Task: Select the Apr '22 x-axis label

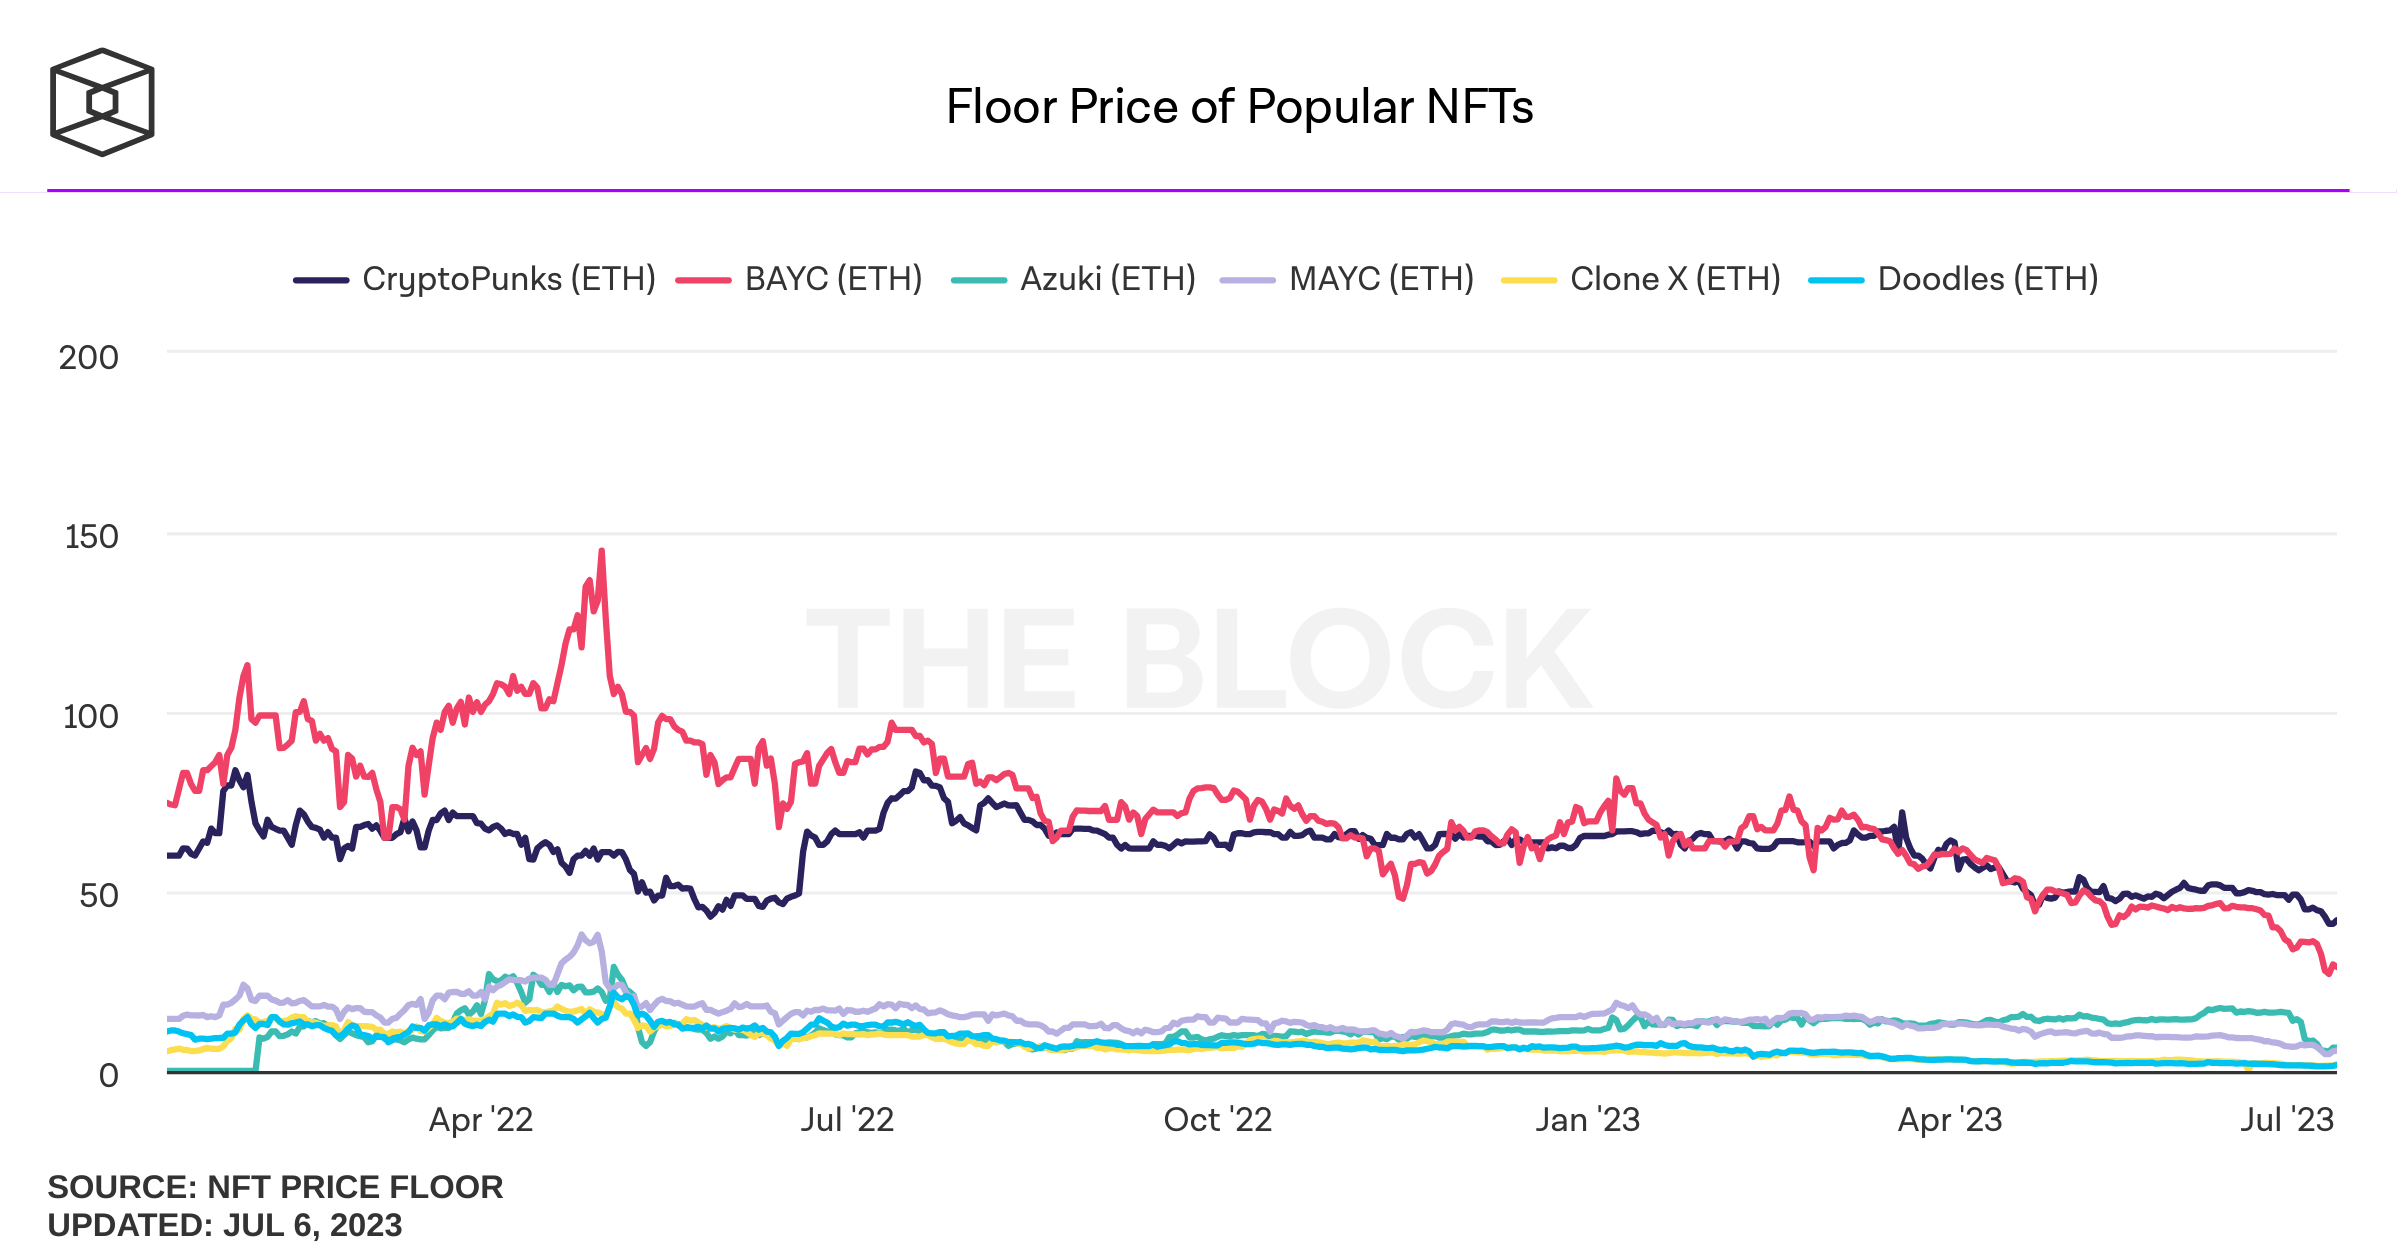Action: (481, 1120)
